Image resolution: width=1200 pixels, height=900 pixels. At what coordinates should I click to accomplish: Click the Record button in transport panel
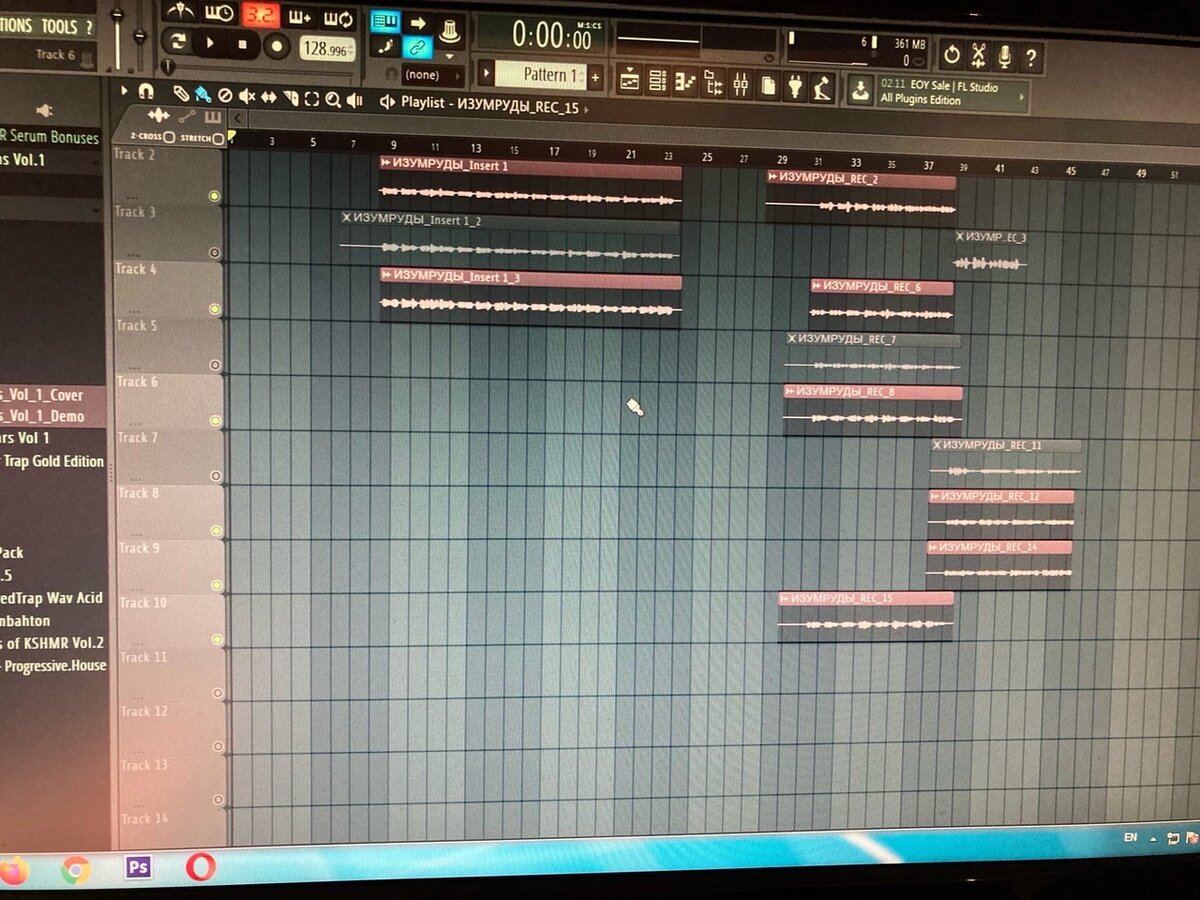[276, 45]
